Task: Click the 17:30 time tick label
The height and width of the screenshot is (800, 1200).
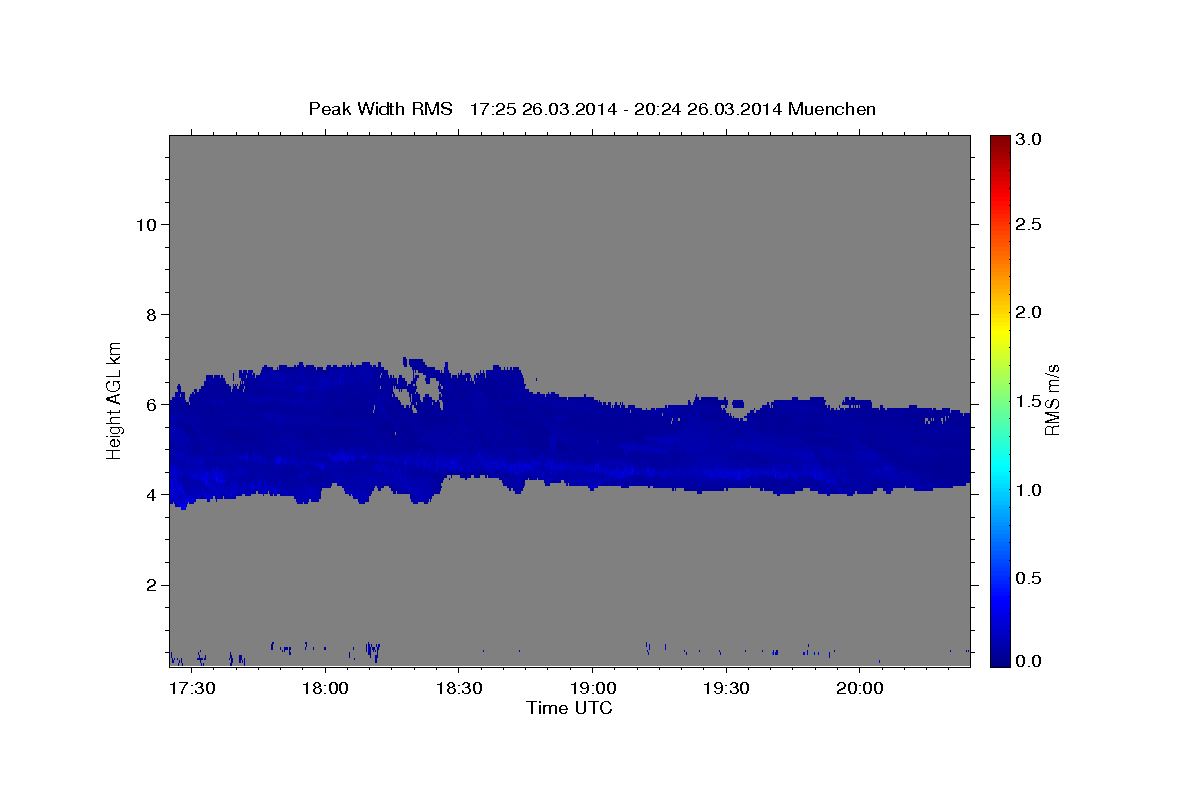Action: [191, 689]
